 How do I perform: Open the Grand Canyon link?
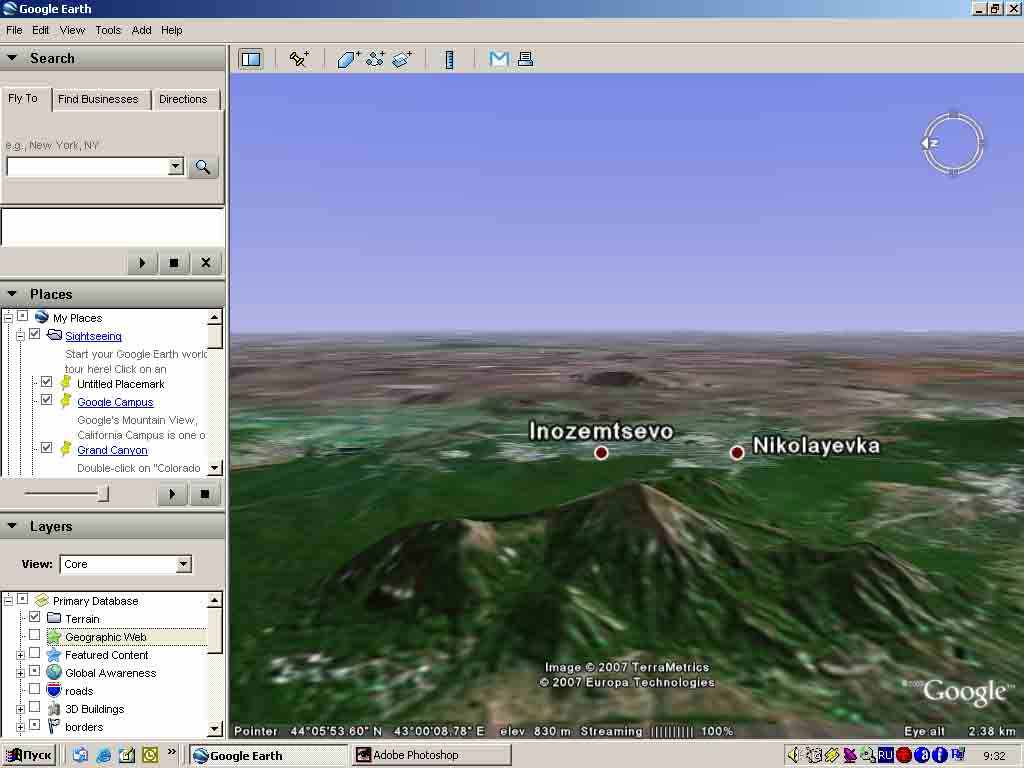point(112,451)
